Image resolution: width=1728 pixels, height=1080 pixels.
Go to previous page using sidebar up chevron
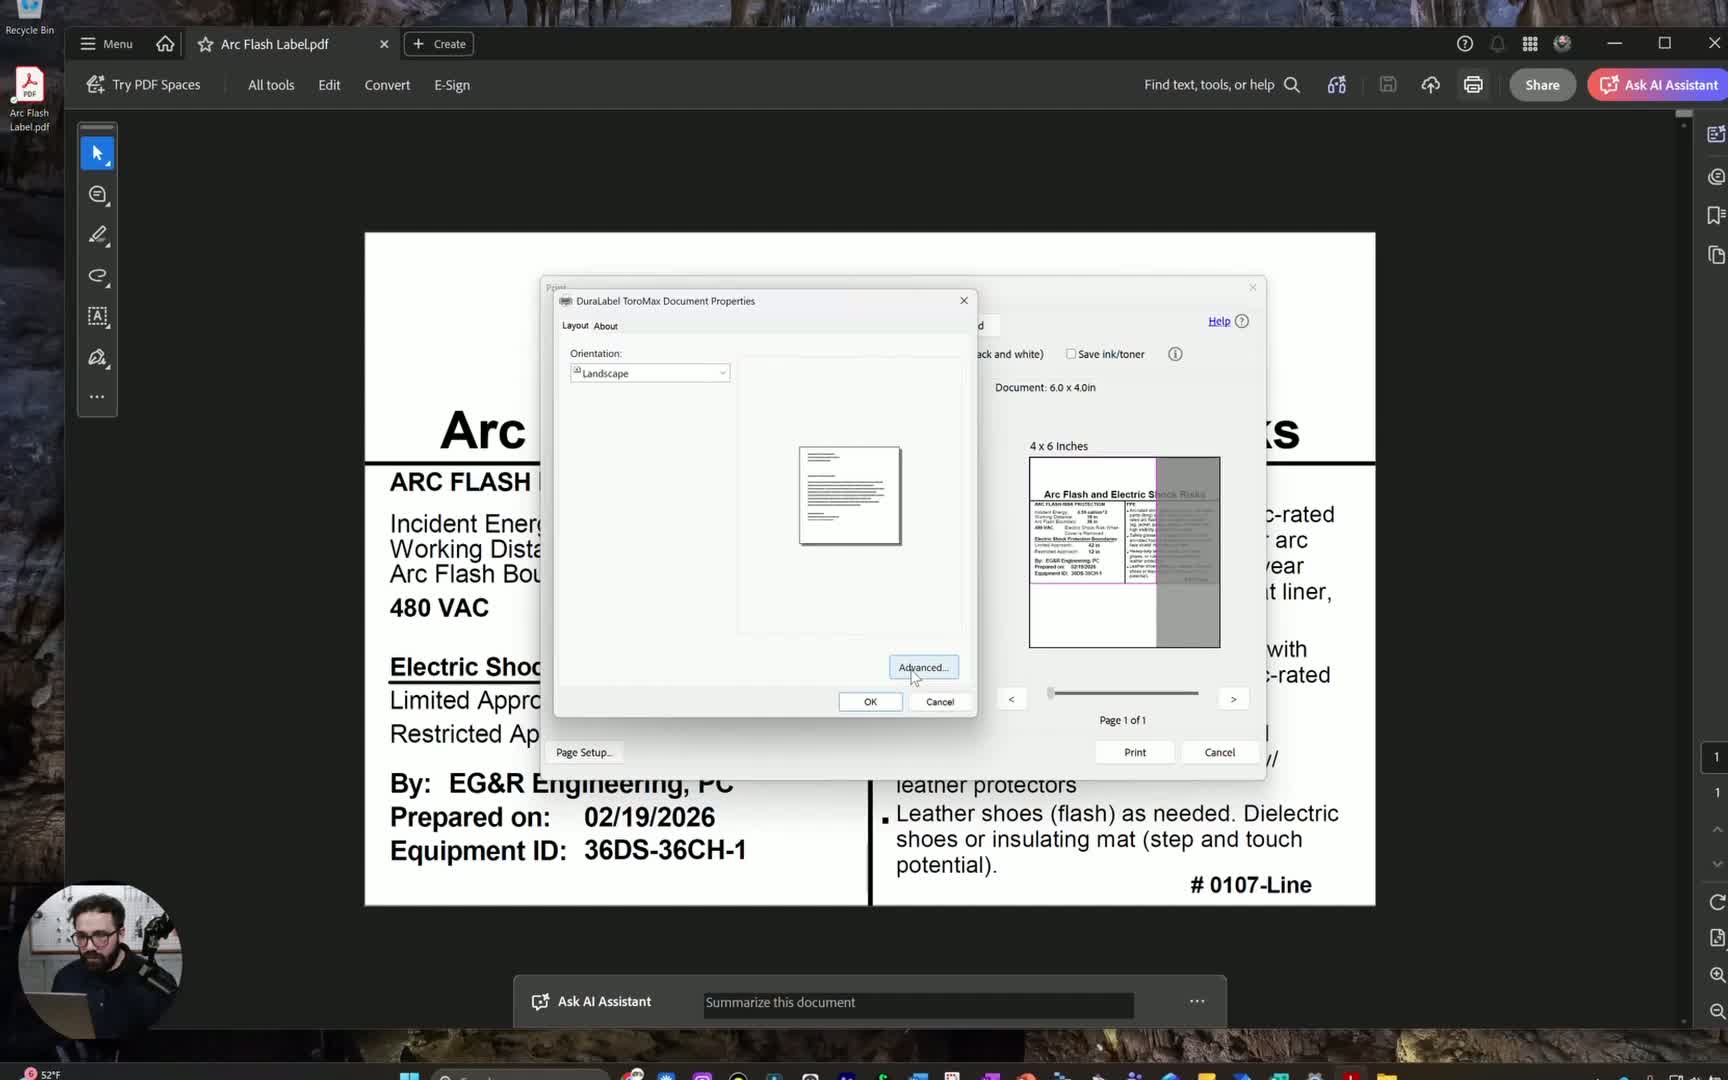(1717, 829)
